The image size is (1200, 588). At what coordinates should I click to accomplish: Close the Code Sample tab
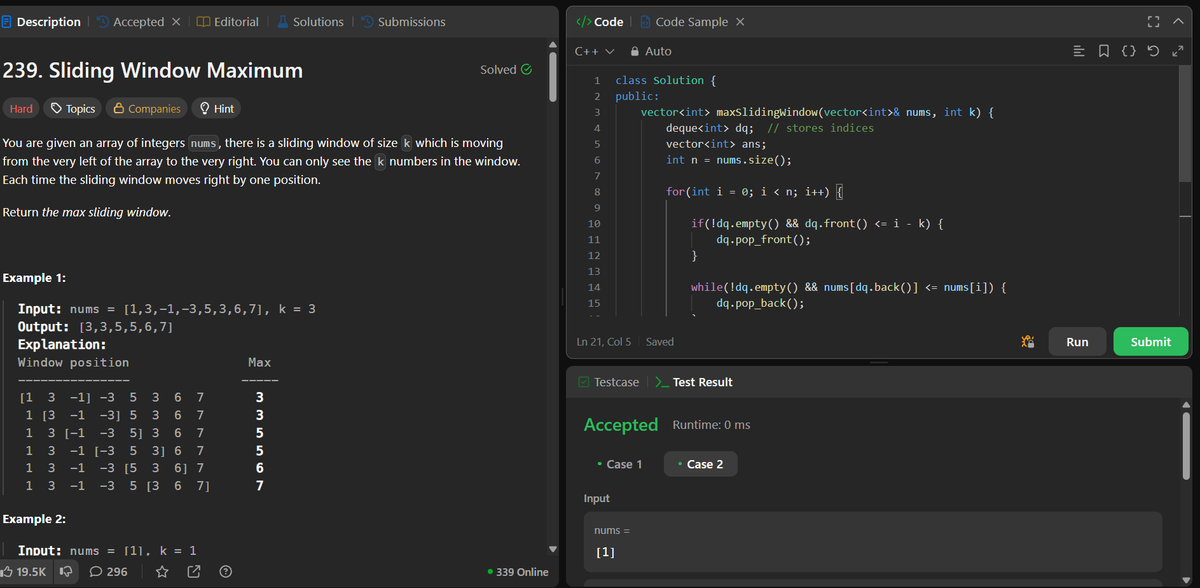pyautogui.click(x=739, y=22)
